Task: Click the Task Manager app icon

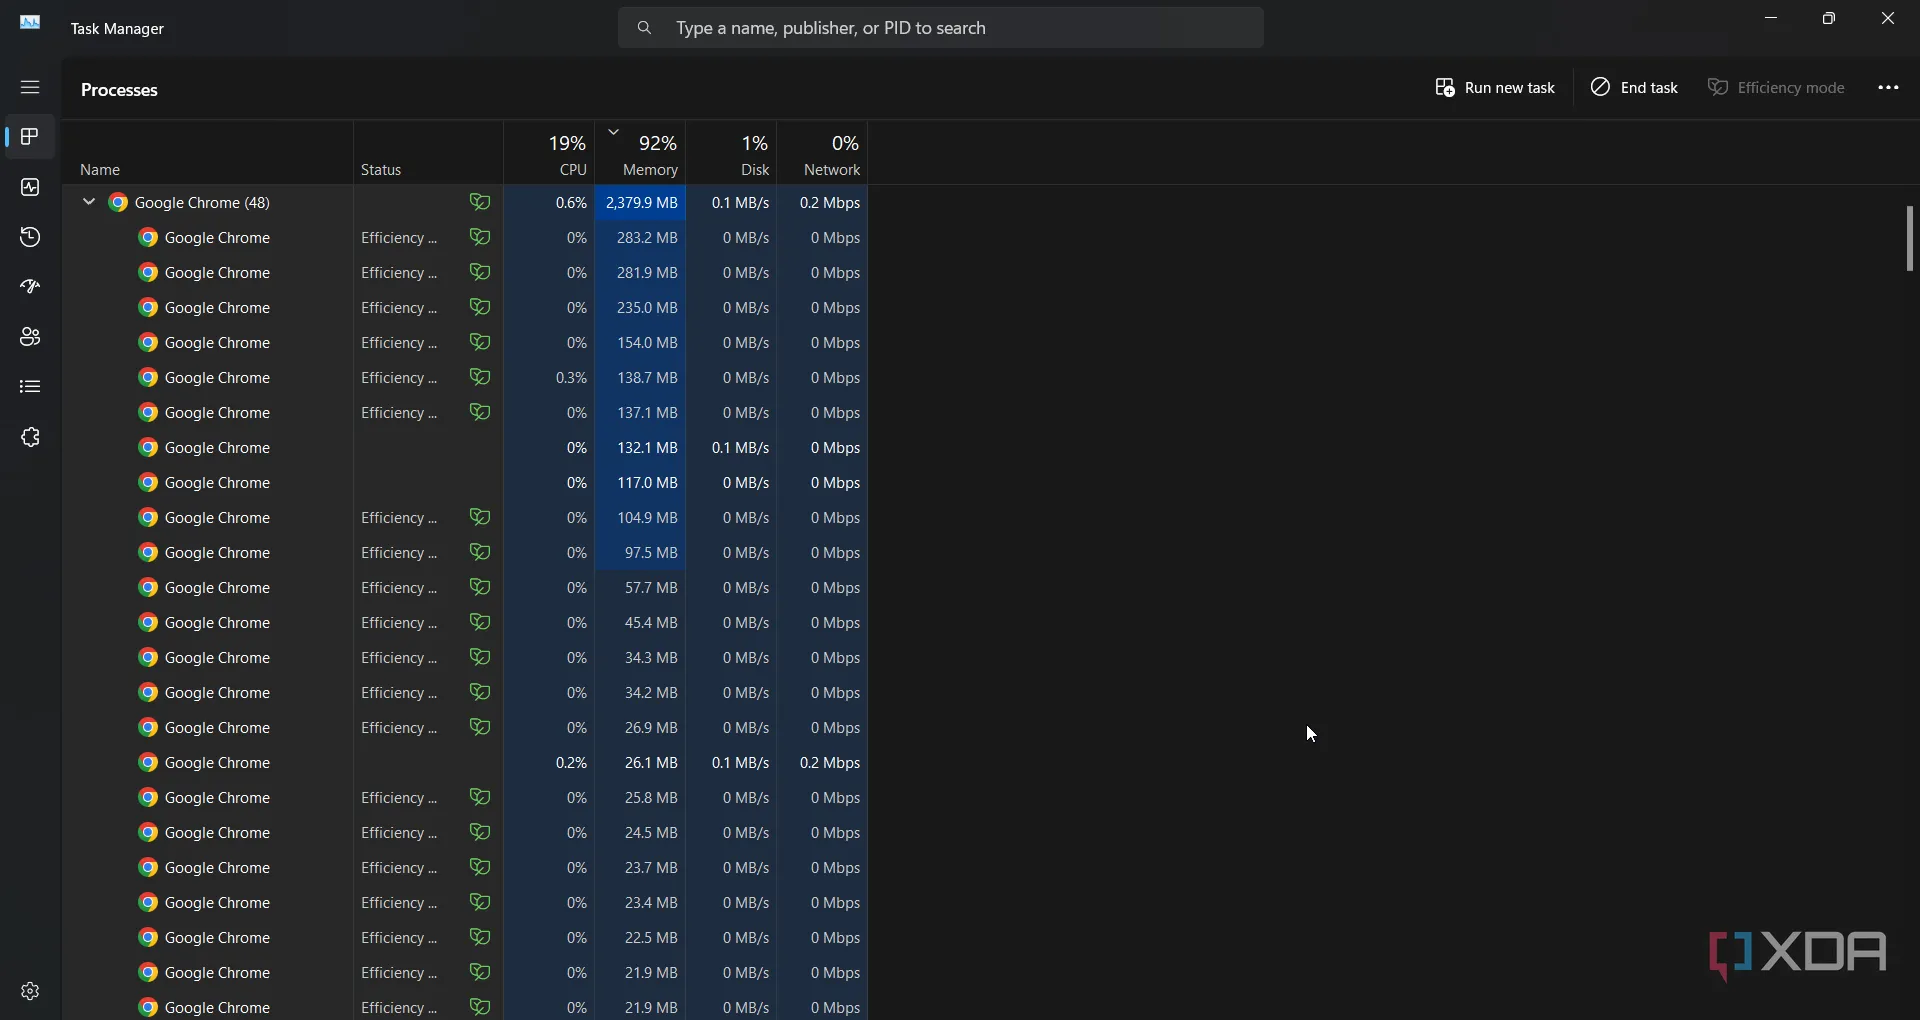Action: tap(31, 23)
